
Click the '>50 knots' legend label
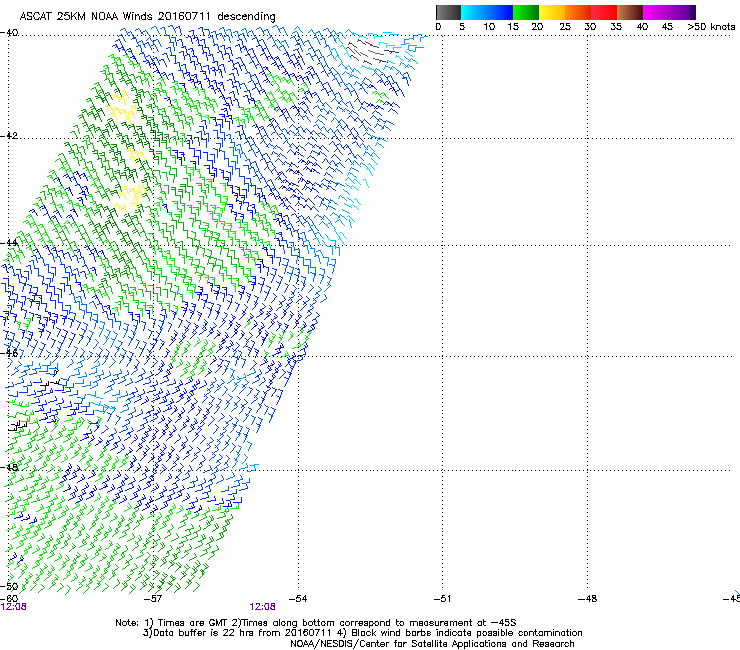tap(711, 27)
